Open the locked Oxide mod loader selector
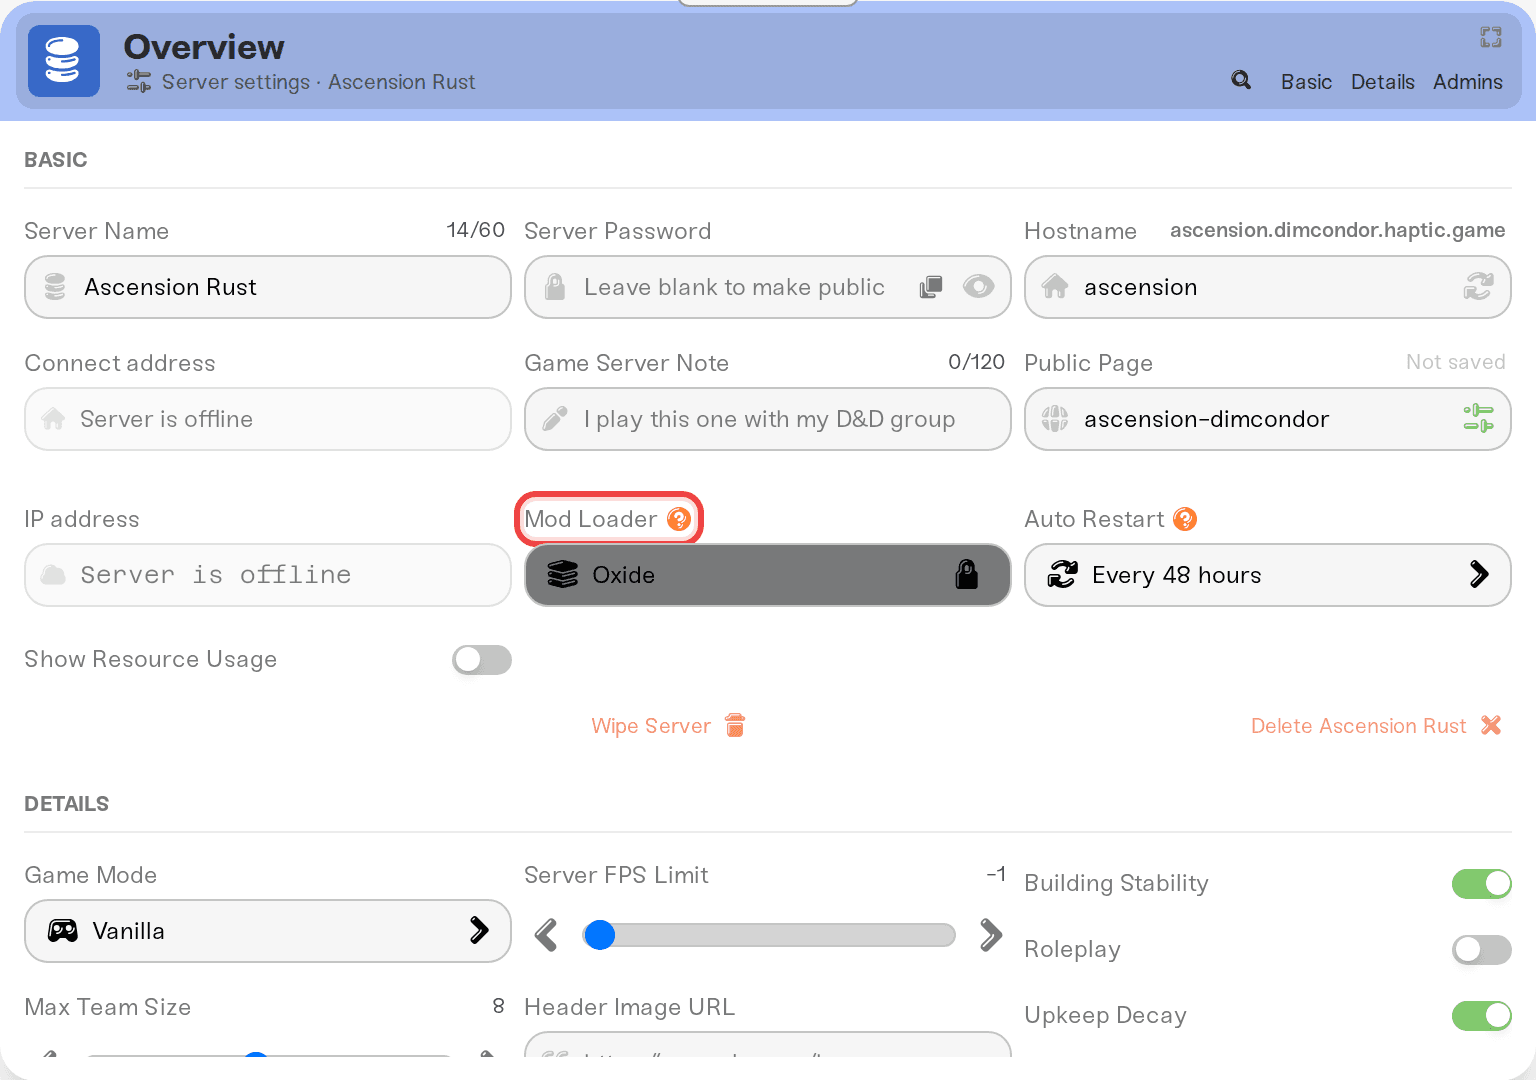Screen dimensions: 1536x1080 click(x=768, y=575)
